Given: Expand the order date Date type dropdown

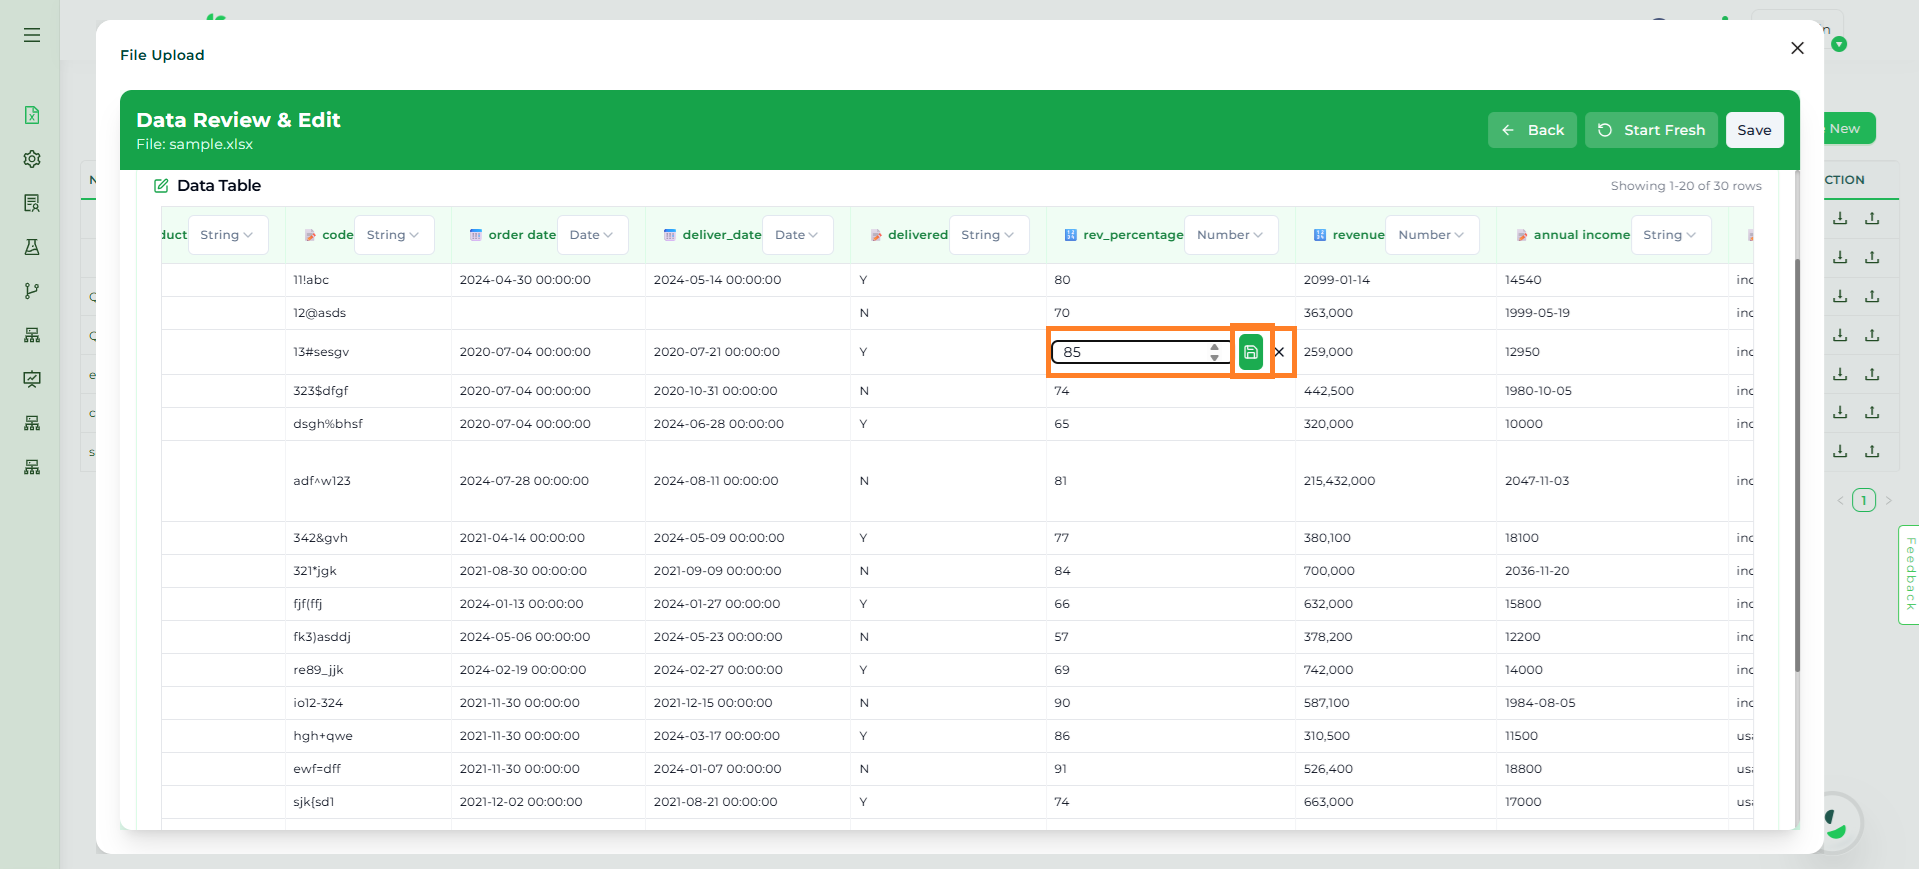Looking at the screenshot, I should point(592,235).
